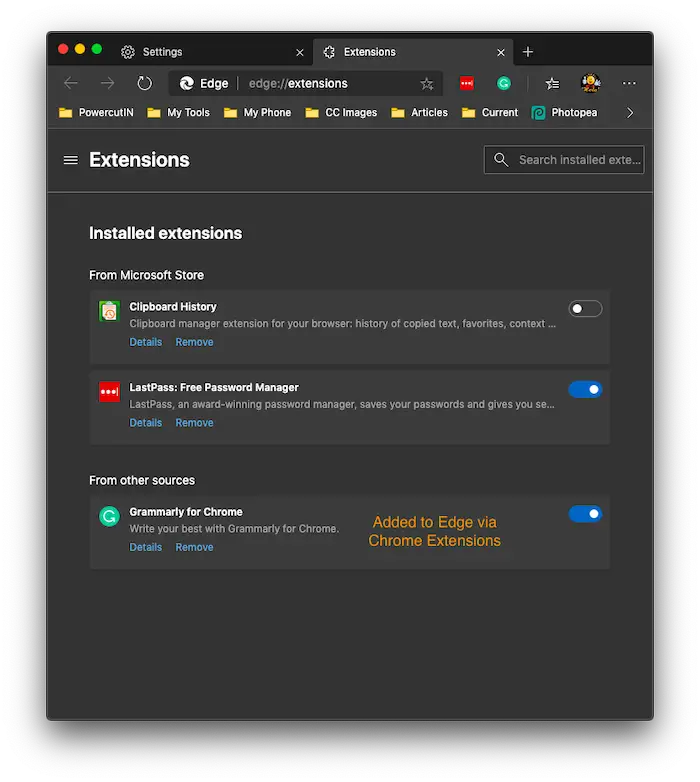Open the My Phone bookmarks folder
This screenshot has height=782, width=700.
click(257, 113)
